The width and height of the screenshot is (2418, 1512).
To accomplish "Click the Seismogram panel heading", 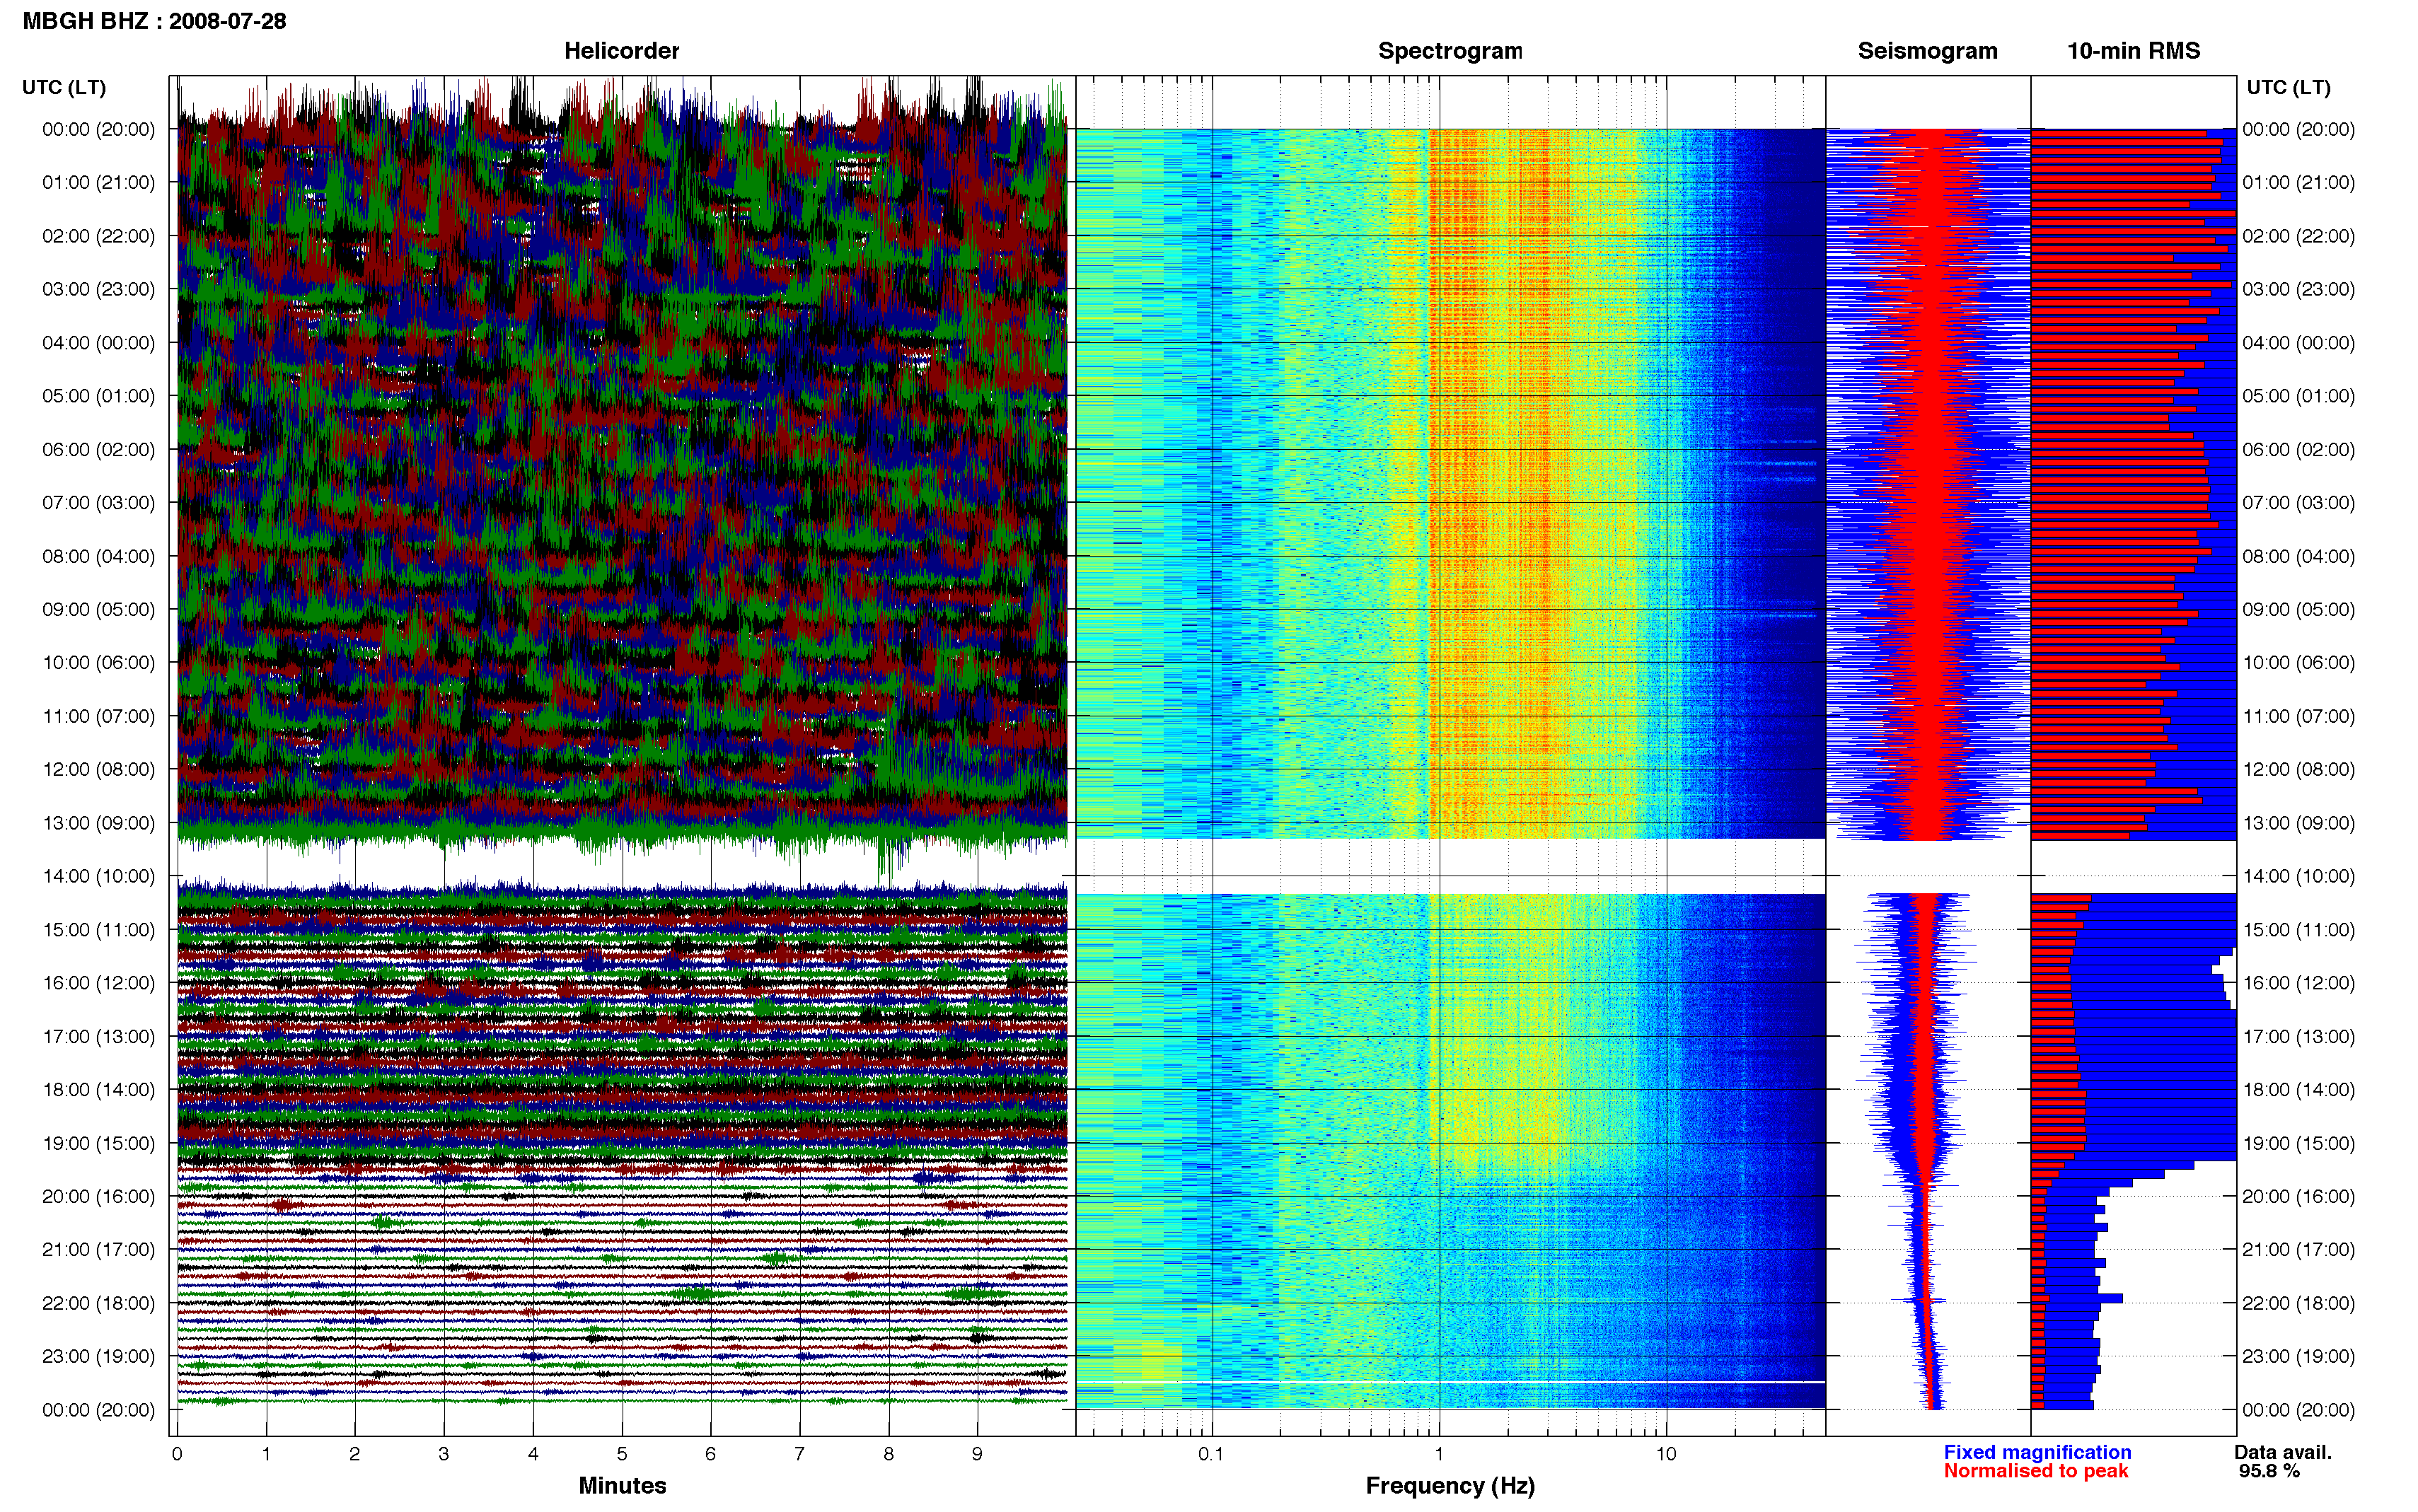I will coord(1927,51).
